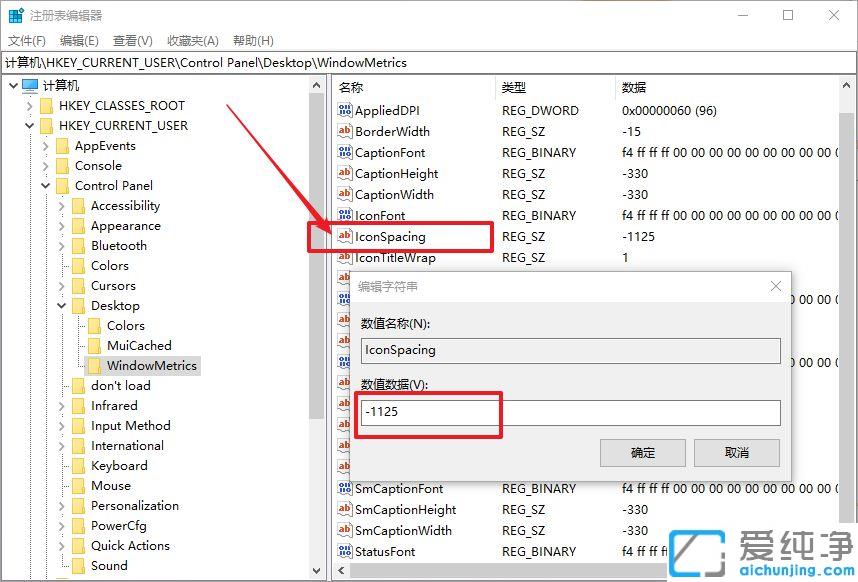This screenshot has height=582, width=858.
Task: Open the 编辑(E) menu
Action: coord(79,40)
